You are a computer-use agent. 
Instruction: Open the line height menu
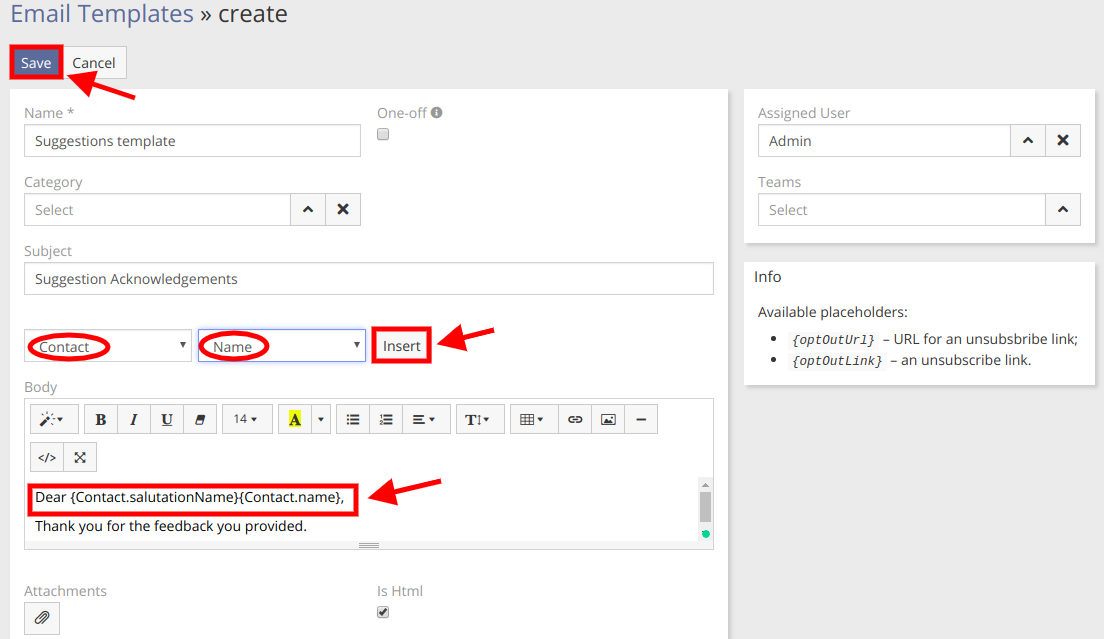480,419
